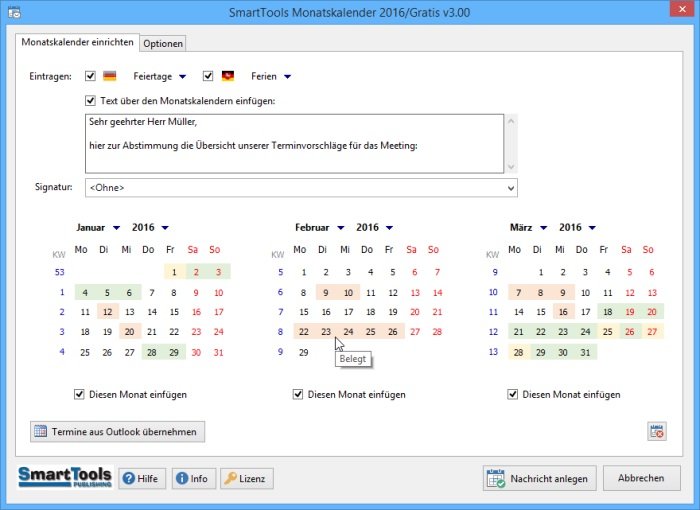The height and width of the screenshot is (510, 700).
Task: Select January 12 highlighted day
Action: tap(108, 312)
